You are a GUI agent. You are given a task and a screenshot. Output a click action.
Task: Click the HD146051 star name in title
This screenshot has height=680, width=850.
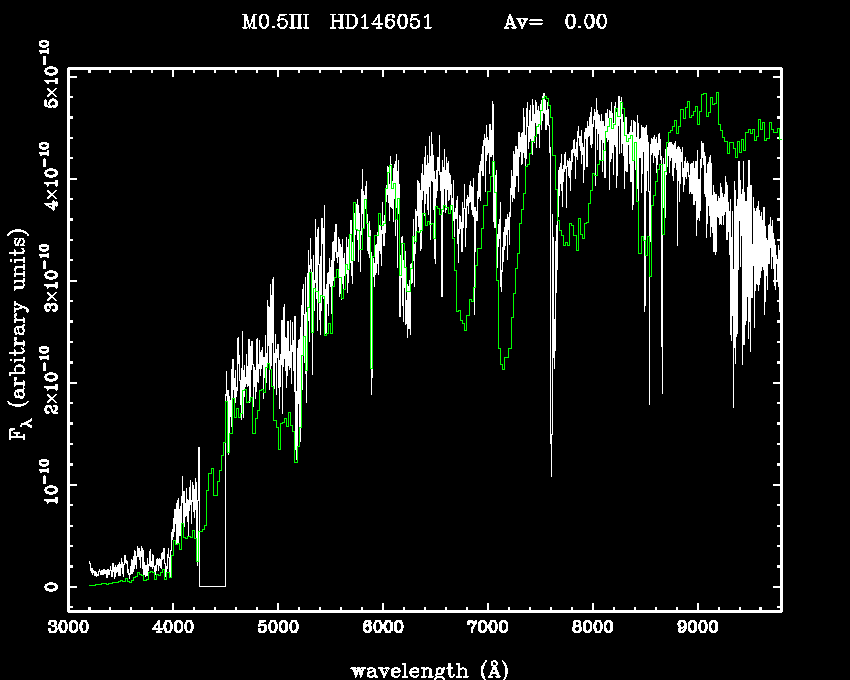click(381, 22)
